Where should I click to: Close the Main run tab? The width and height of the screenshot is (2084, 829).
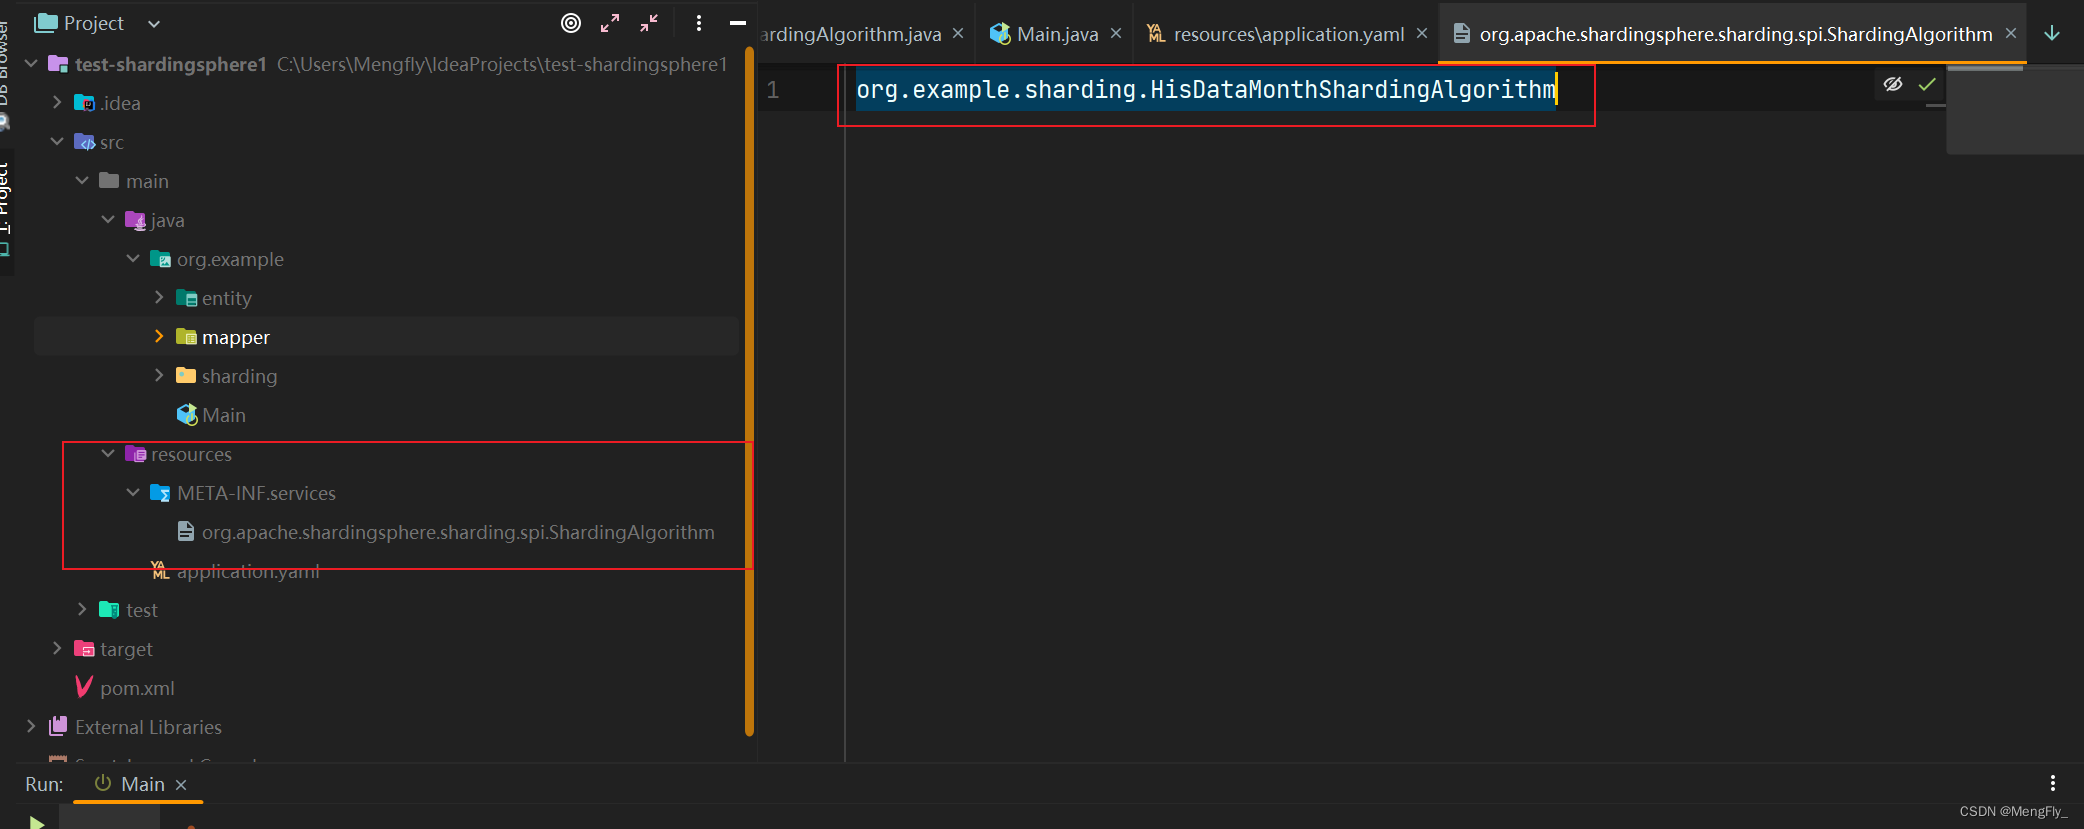point(181,785)
